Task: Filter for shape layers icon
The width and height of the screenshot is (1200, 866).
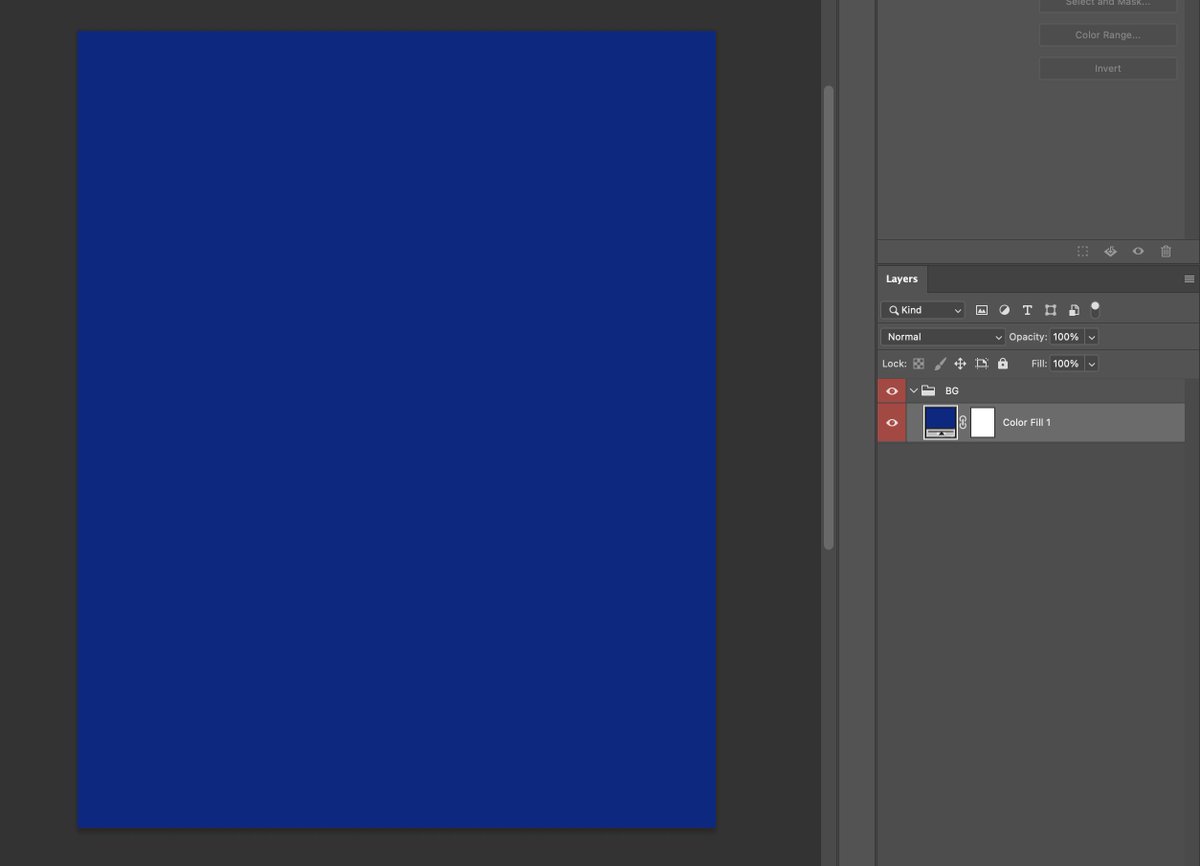Action: click(x=1050, y=310)
